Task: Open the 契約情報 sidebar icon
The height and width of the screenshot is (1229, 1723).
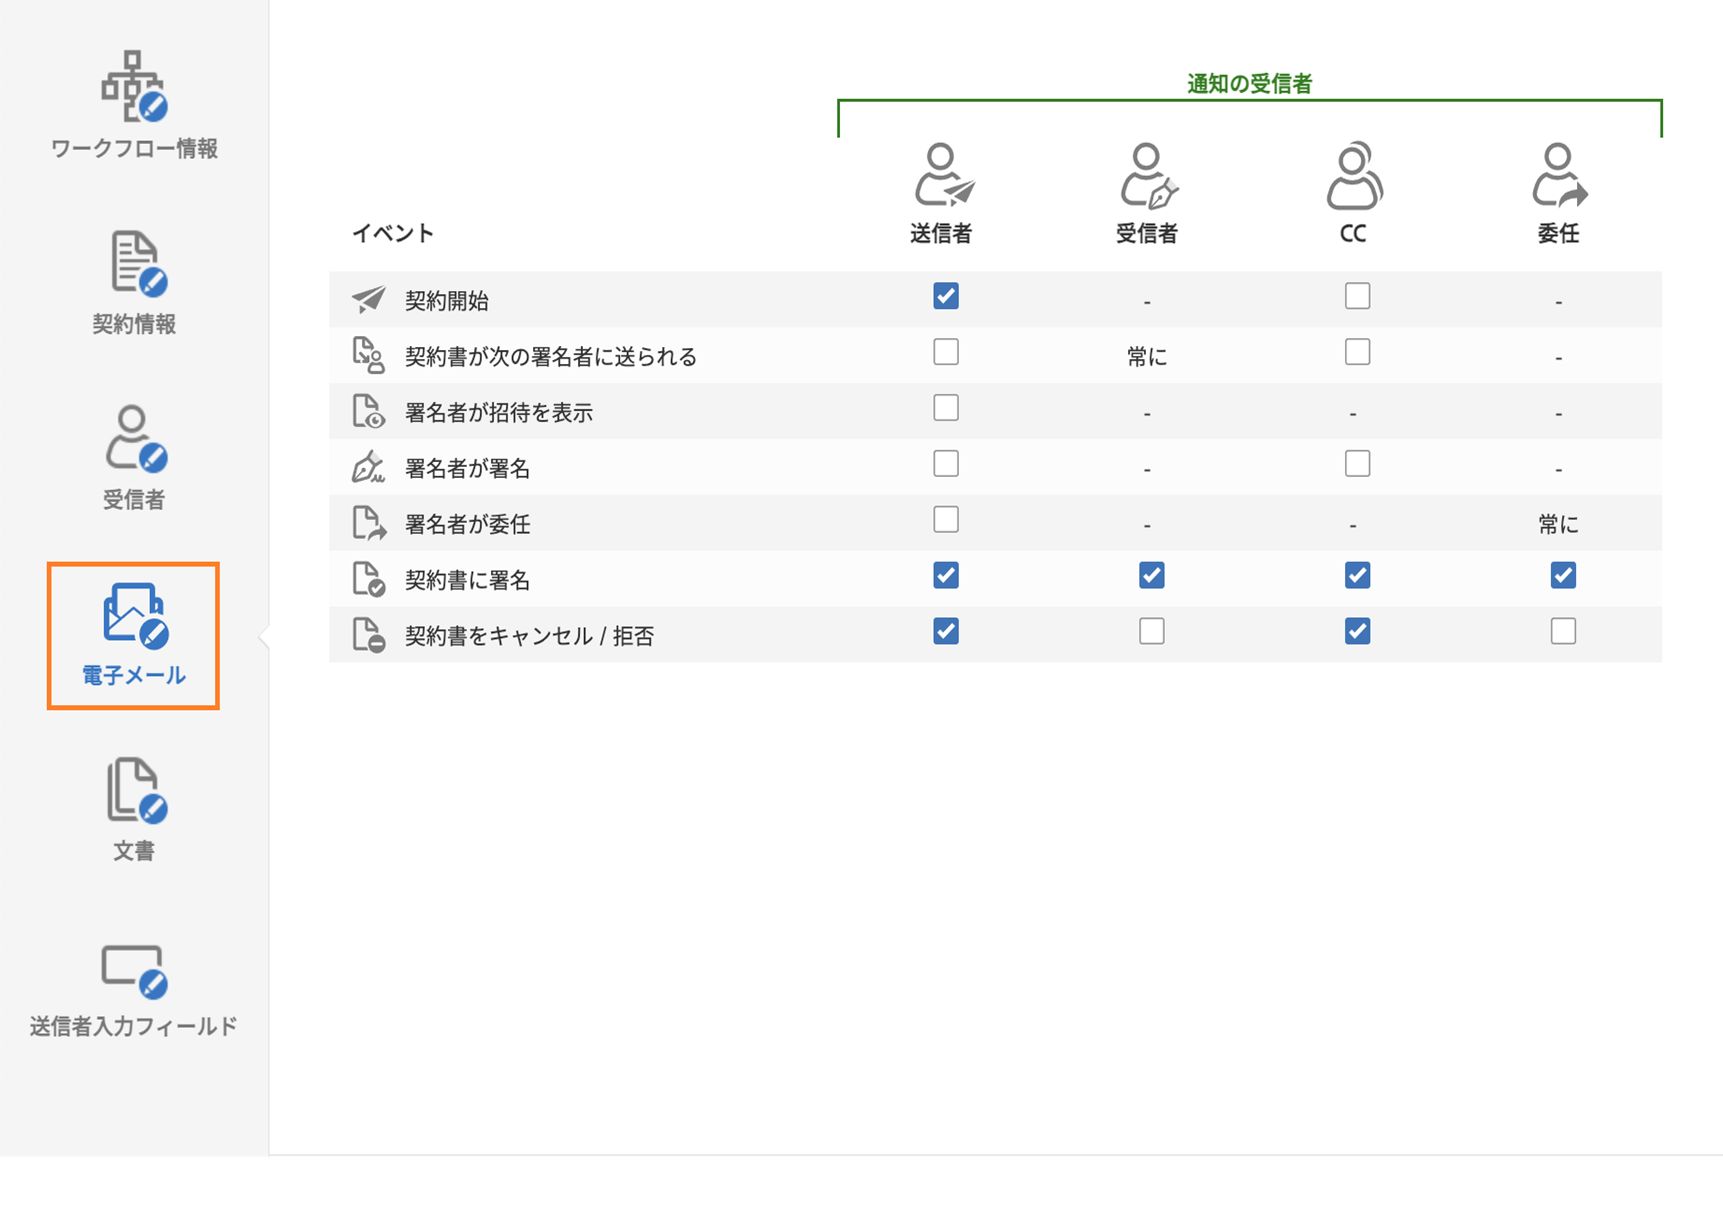Action: 137,263
